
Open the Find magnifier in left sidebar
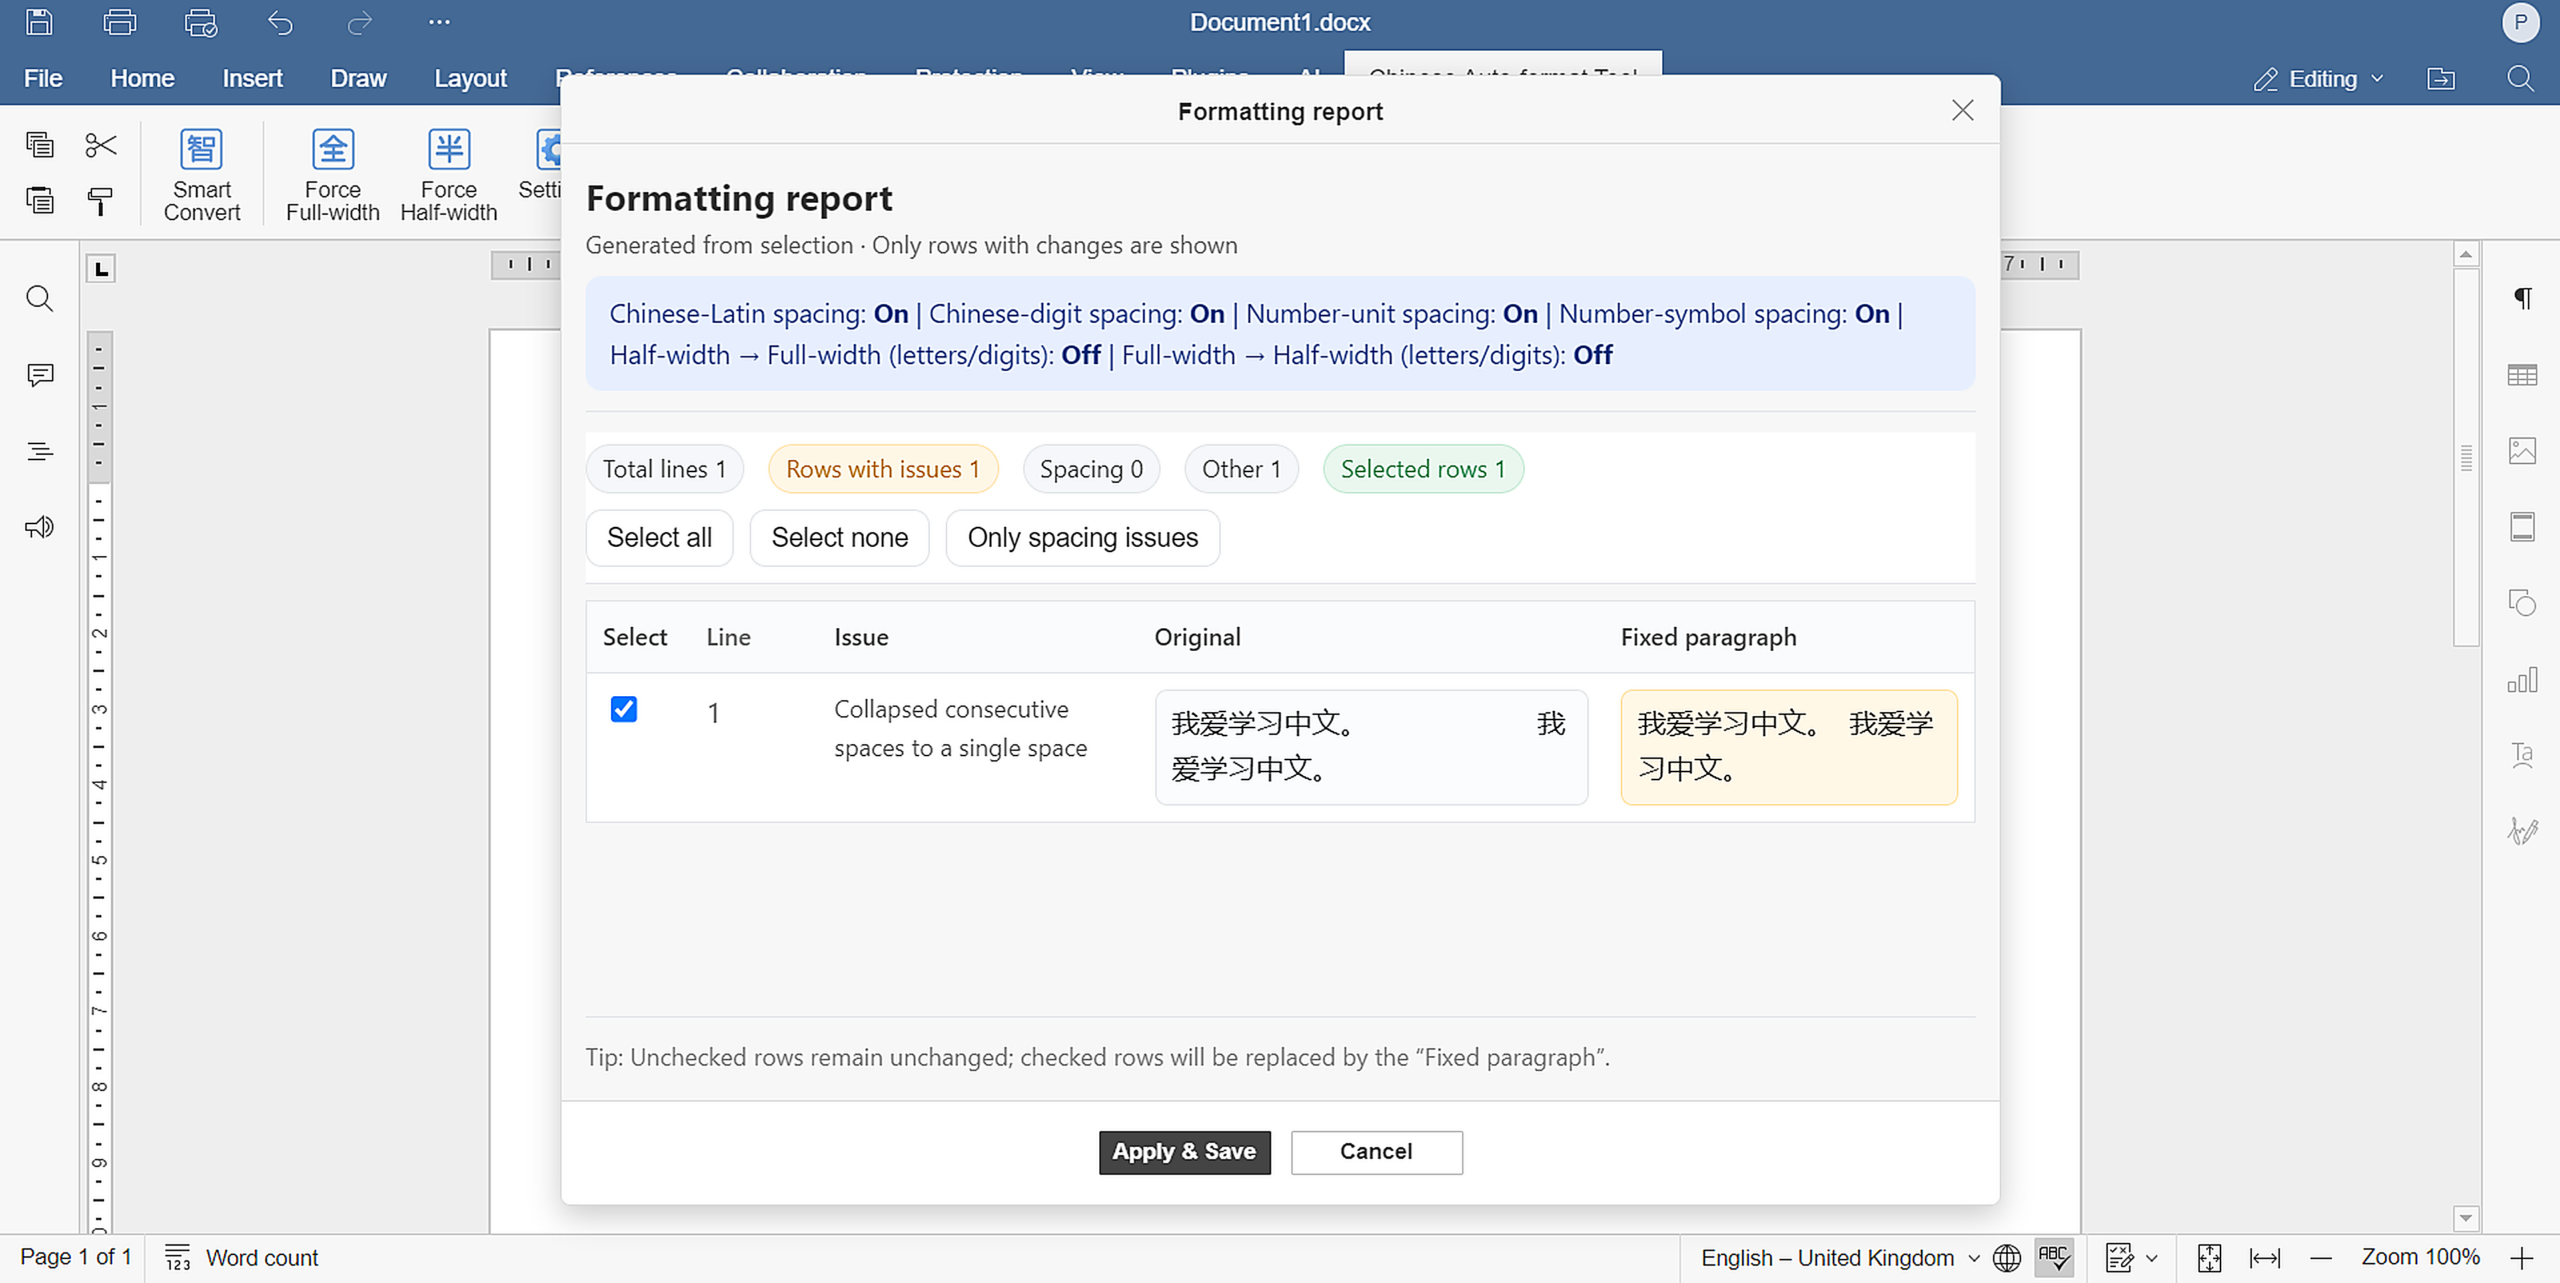pyautogui.click(x=40, y=298)
